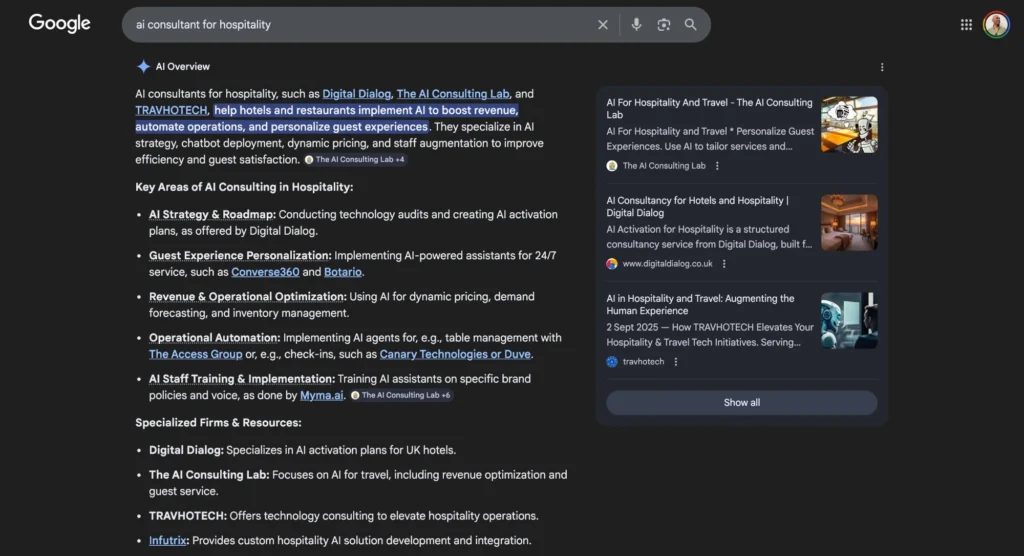Click the travhotech source favicon

(612, 362)
